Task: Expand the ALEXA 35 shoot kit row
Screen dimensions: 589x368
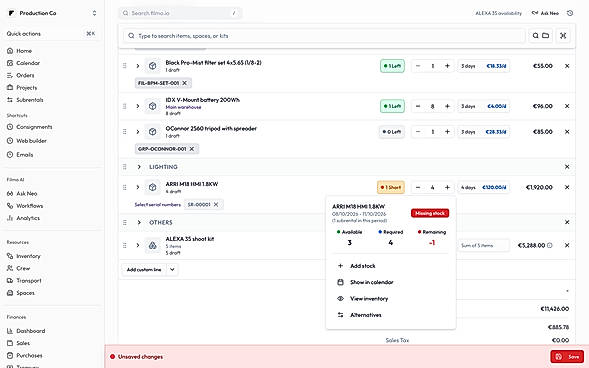Action: (x=138, y=246)
